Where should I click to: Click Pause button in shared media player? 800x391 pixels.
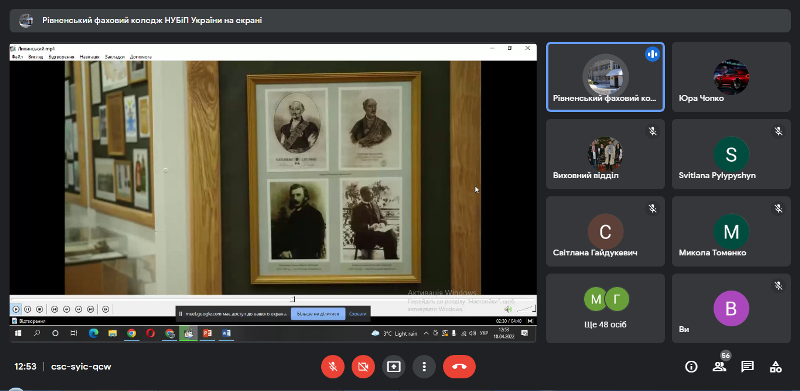28,309
